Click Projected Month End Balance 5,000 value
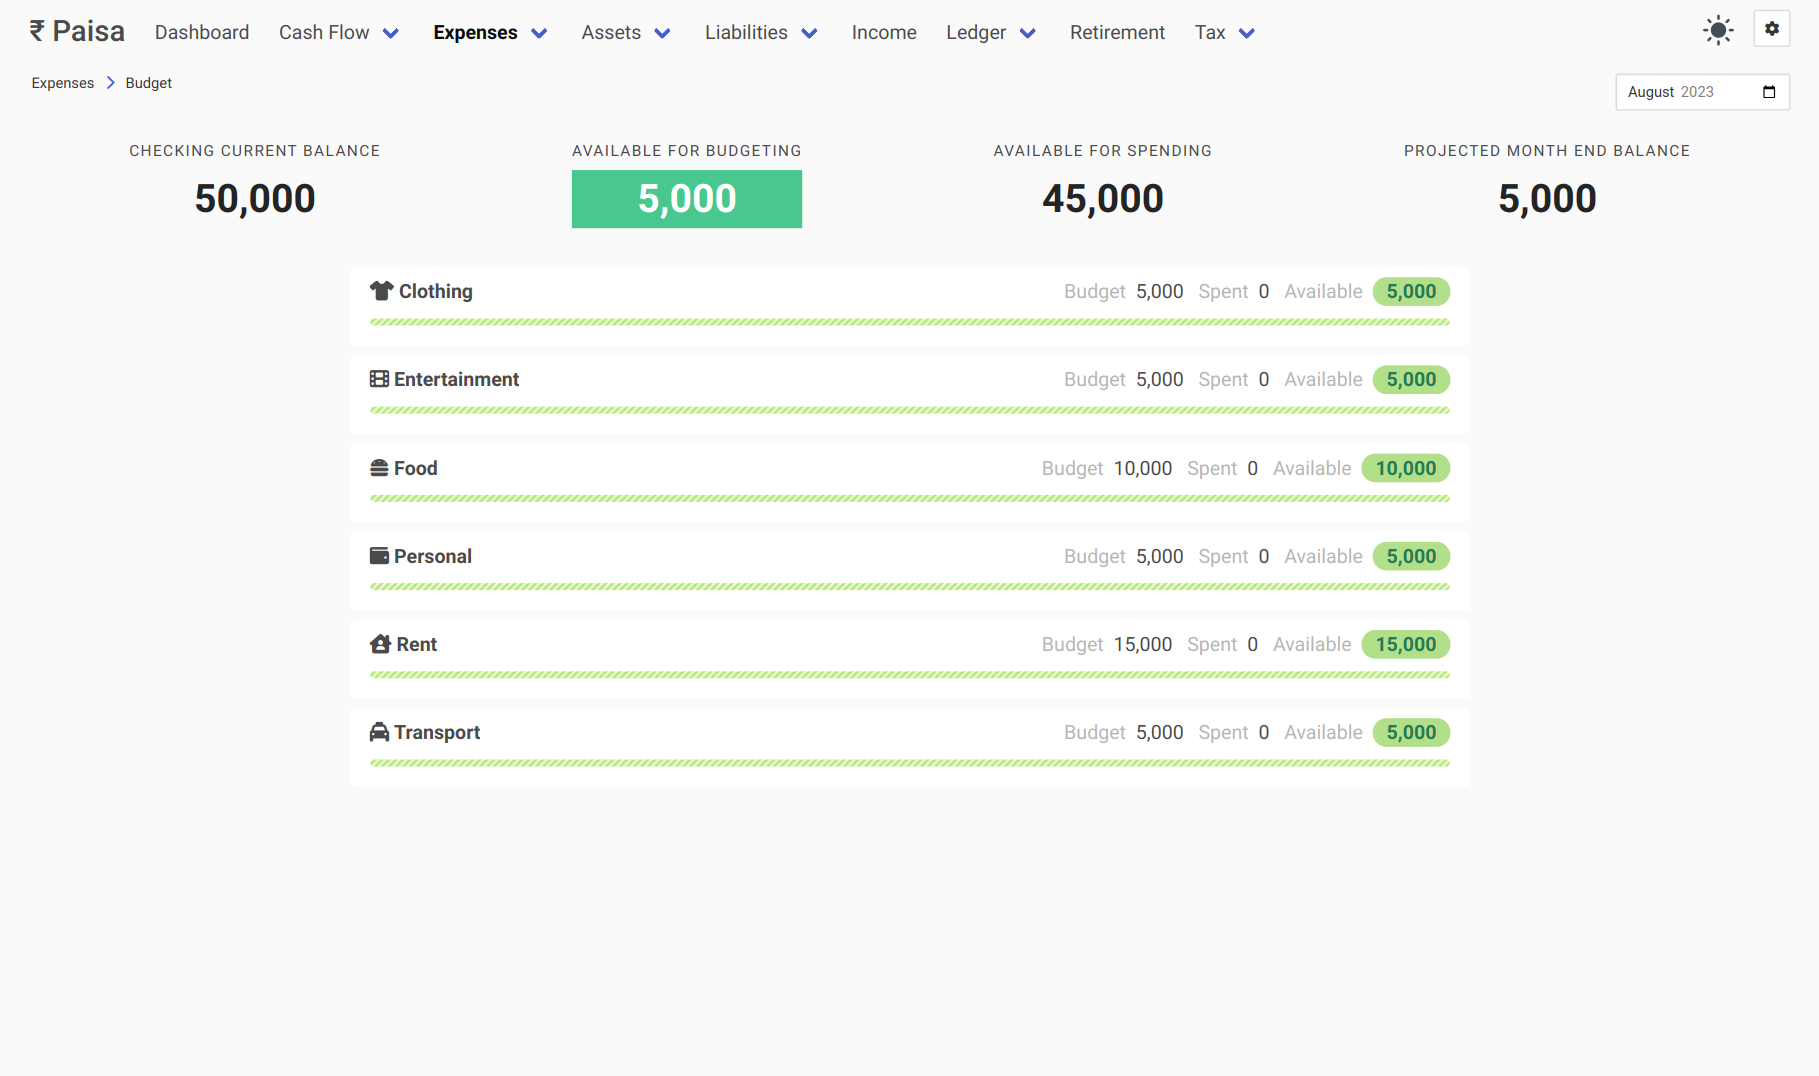This screenshot has height=1076, width=1819. click(x=1547, y=199)
